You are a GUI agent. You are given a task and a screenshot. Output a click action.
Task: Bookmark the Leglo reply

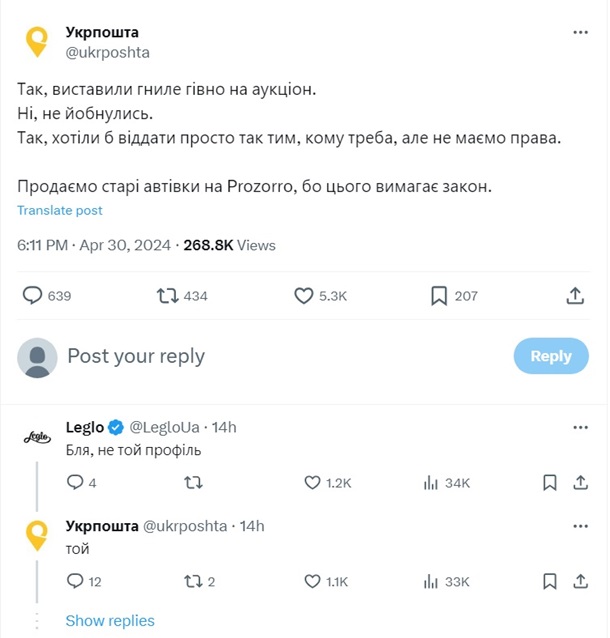pyautogui.click(x=549, y=483)
